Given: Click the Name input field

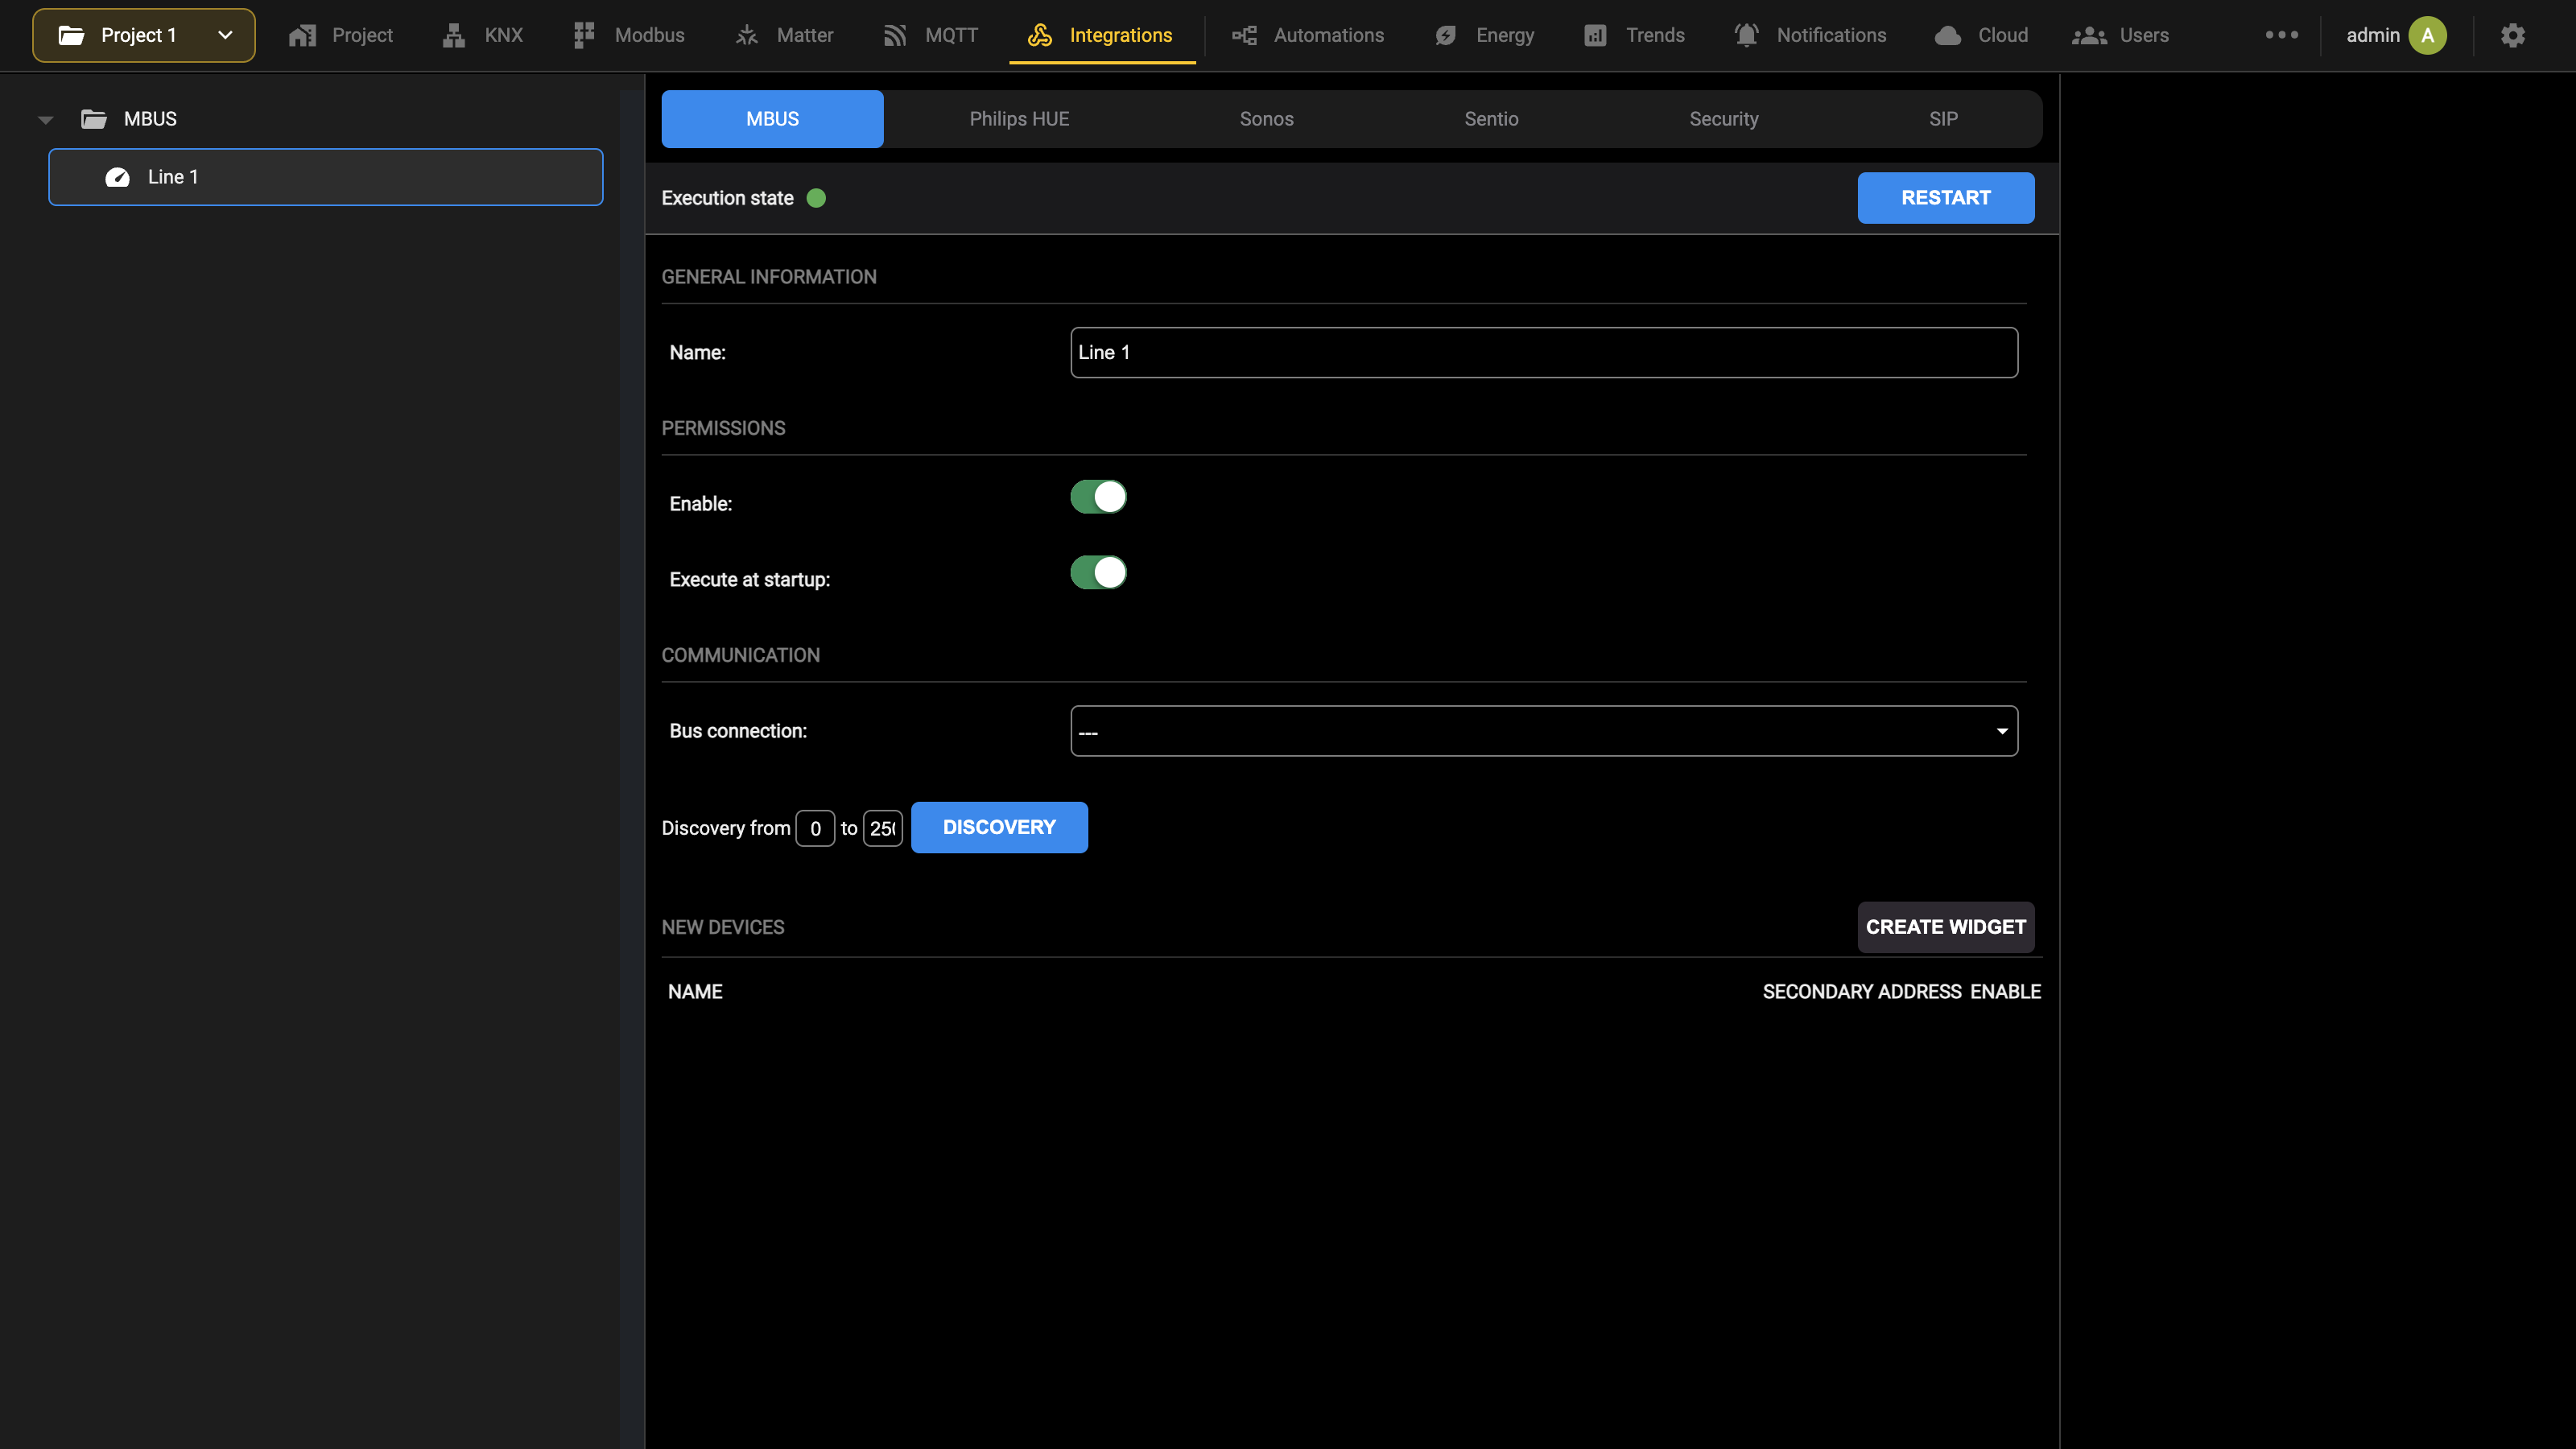Looking at the screenshot, I should click(1544, 353).
